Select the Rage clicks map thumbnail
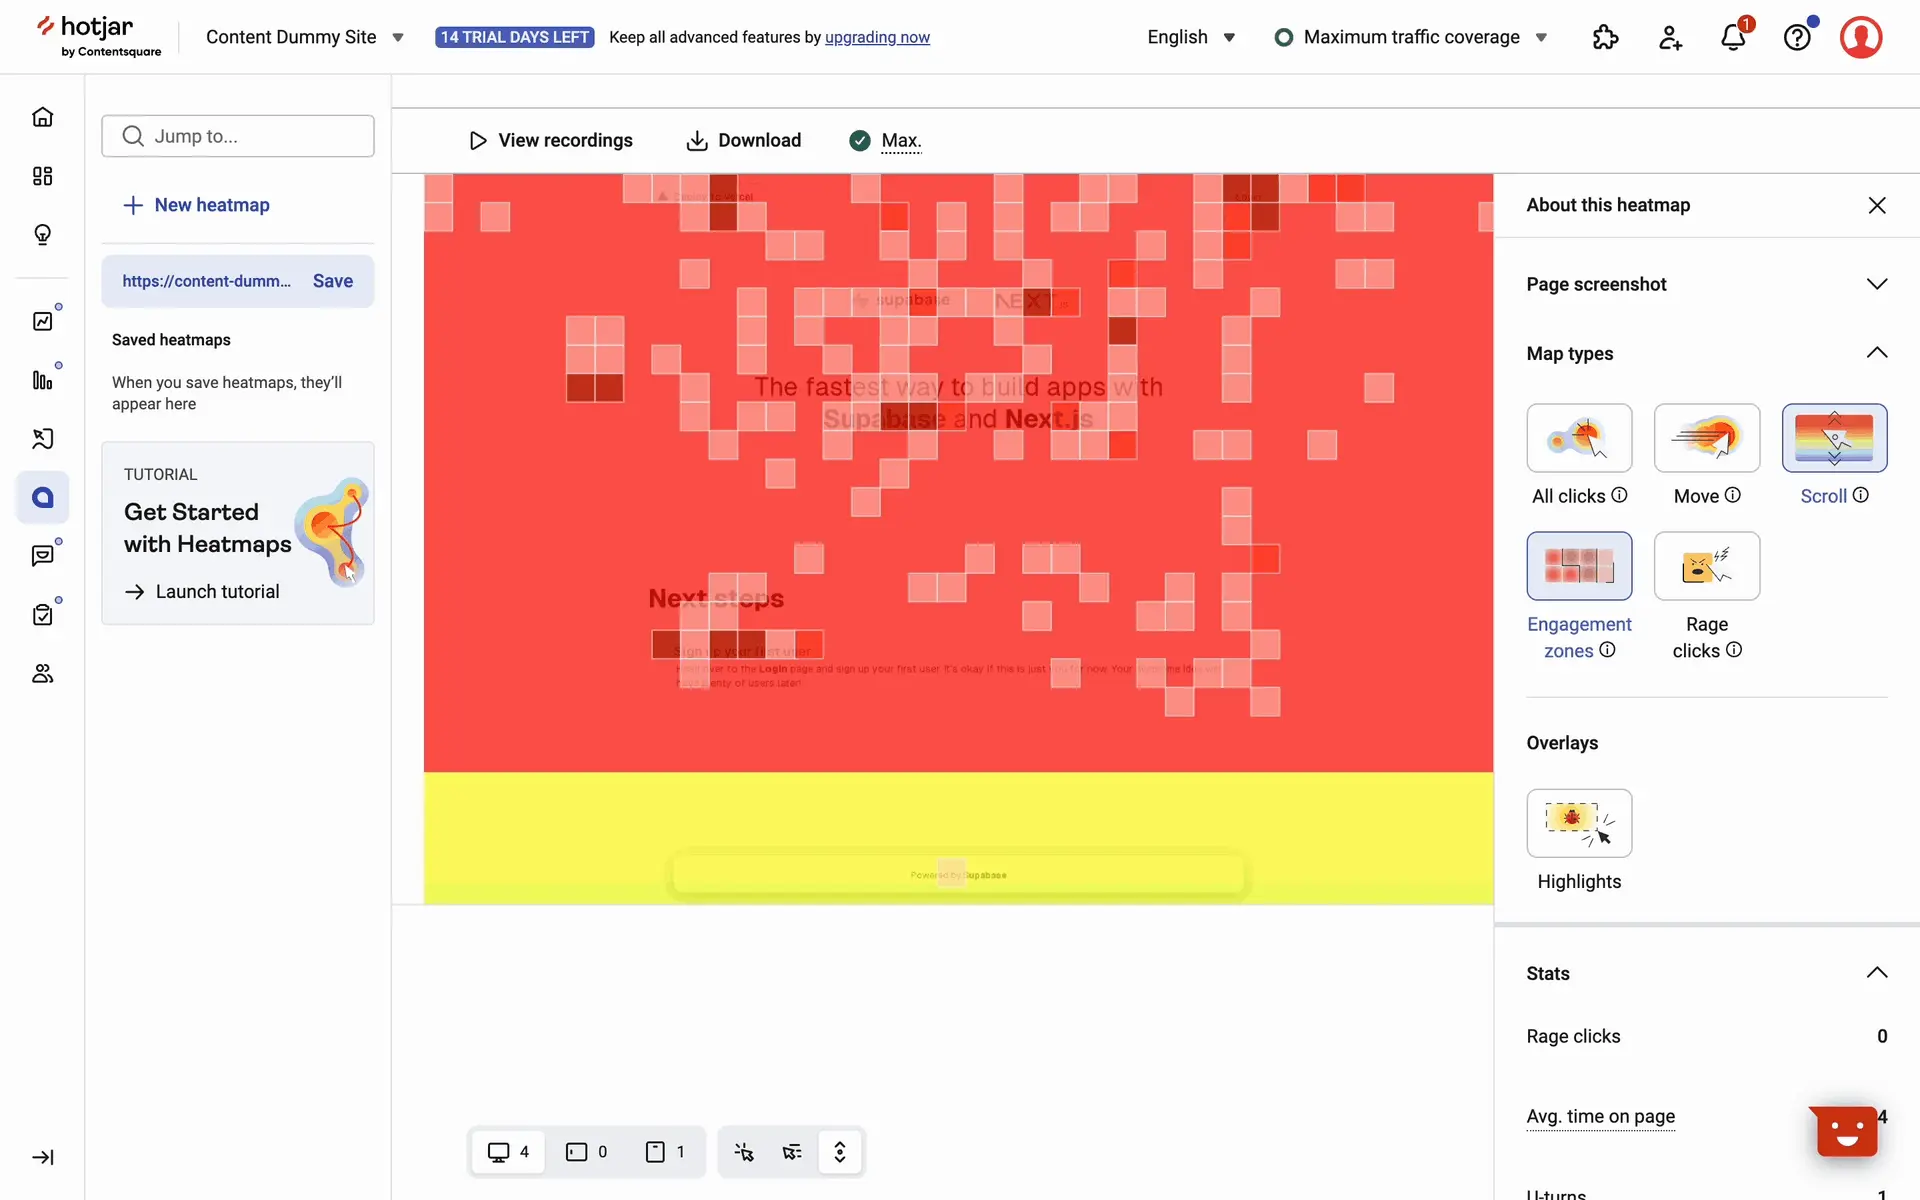Screen dimensions: 1920x1200 [x=1706, y=566]
